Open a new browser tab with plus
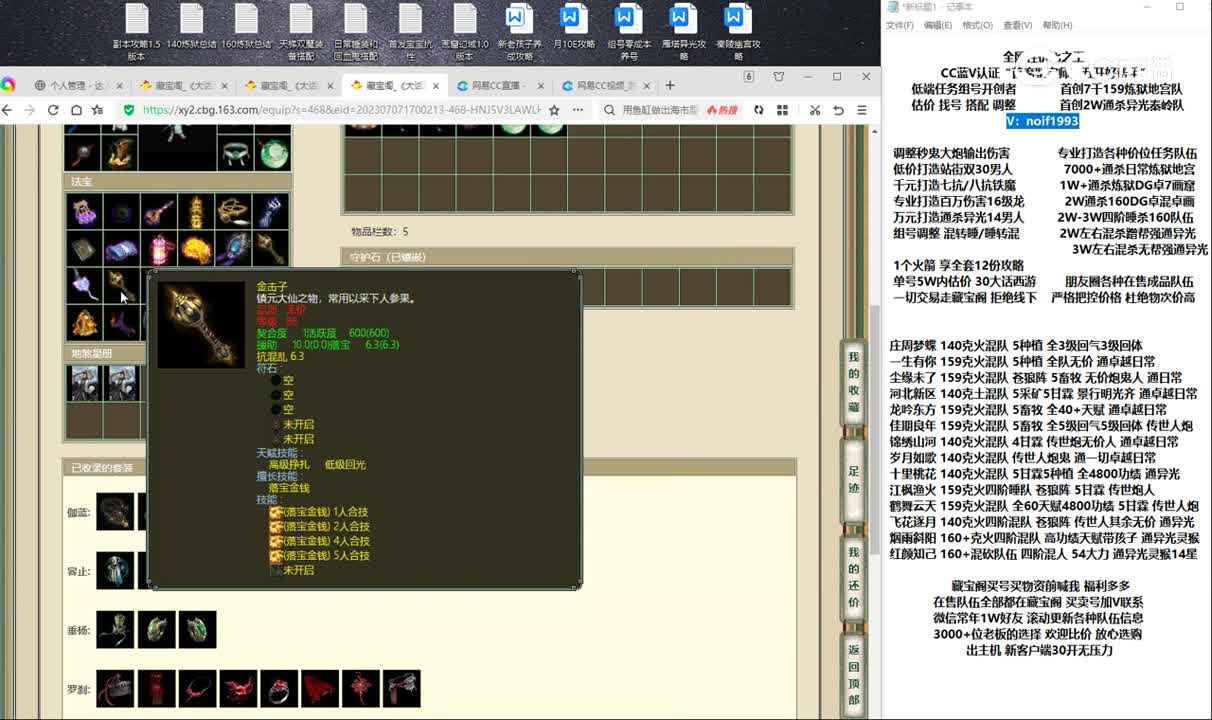The image size is (1212, 720). [670, 85]
